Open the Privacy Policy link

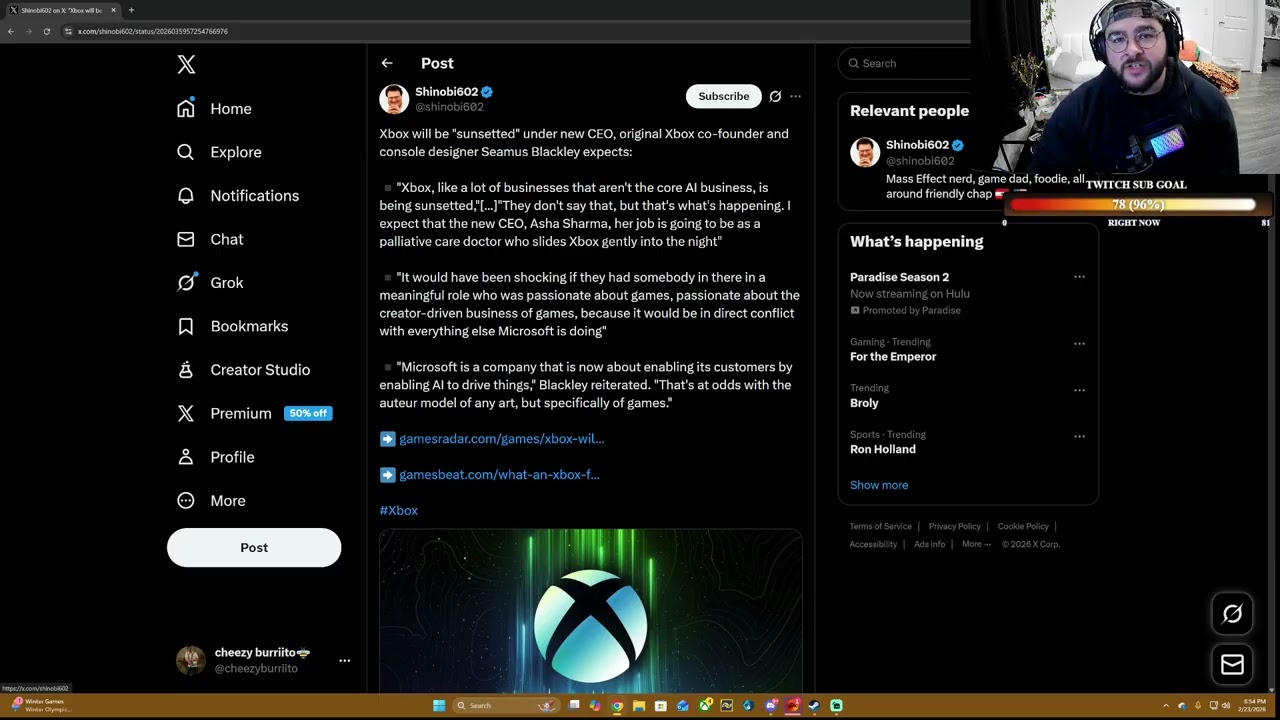point(954,526)
